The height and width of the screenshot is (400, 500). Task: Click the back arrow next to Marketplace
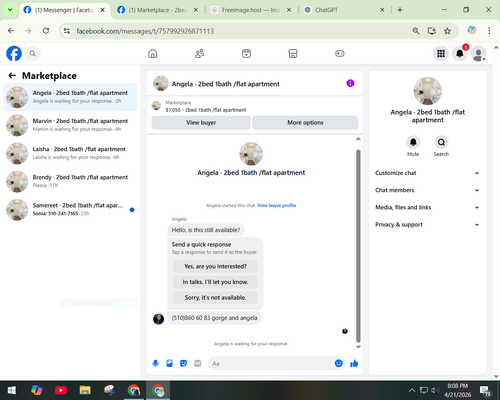[x=12, y=76]
